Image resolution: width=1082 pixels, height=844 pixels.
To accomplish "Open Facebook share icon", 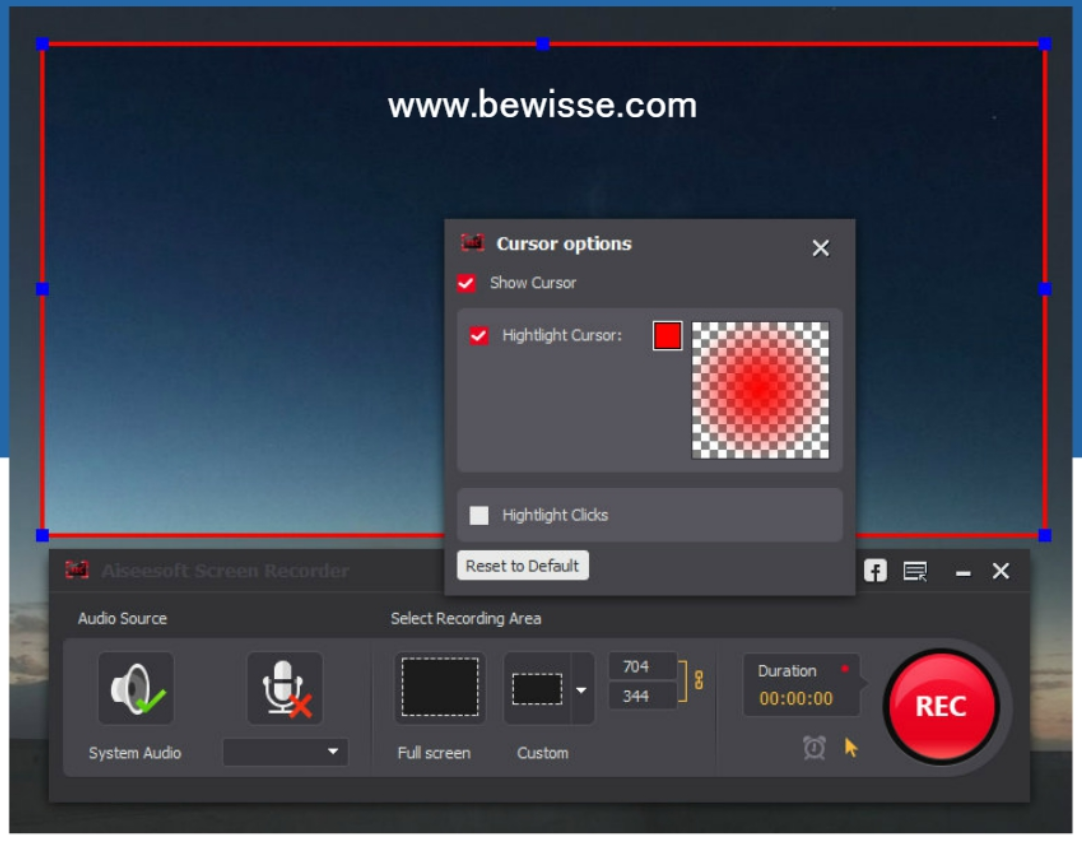I will click(875, 571).
